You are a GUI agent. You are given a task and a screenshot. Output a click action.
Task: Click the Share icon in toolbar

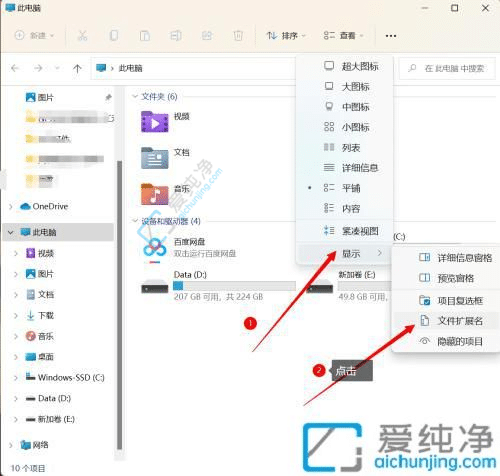(207, 35)
